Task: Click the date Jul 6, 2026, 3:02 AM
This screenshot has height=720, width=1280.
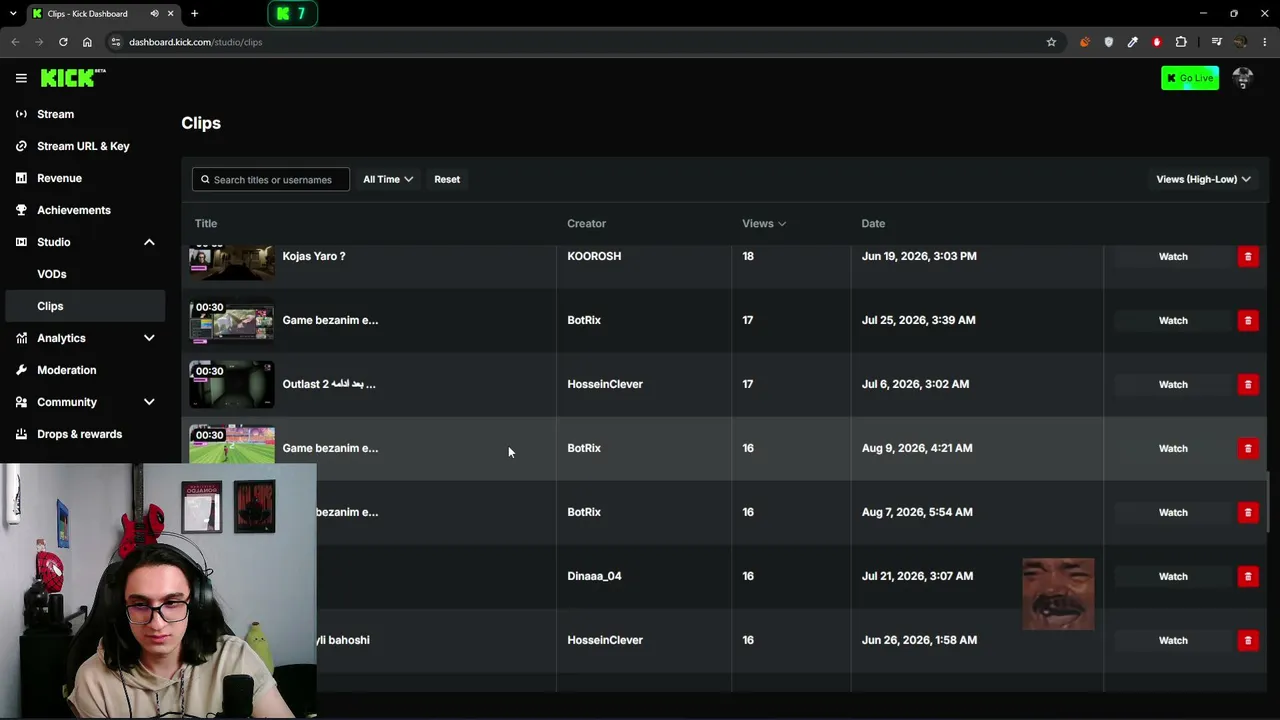Action: 915,385
